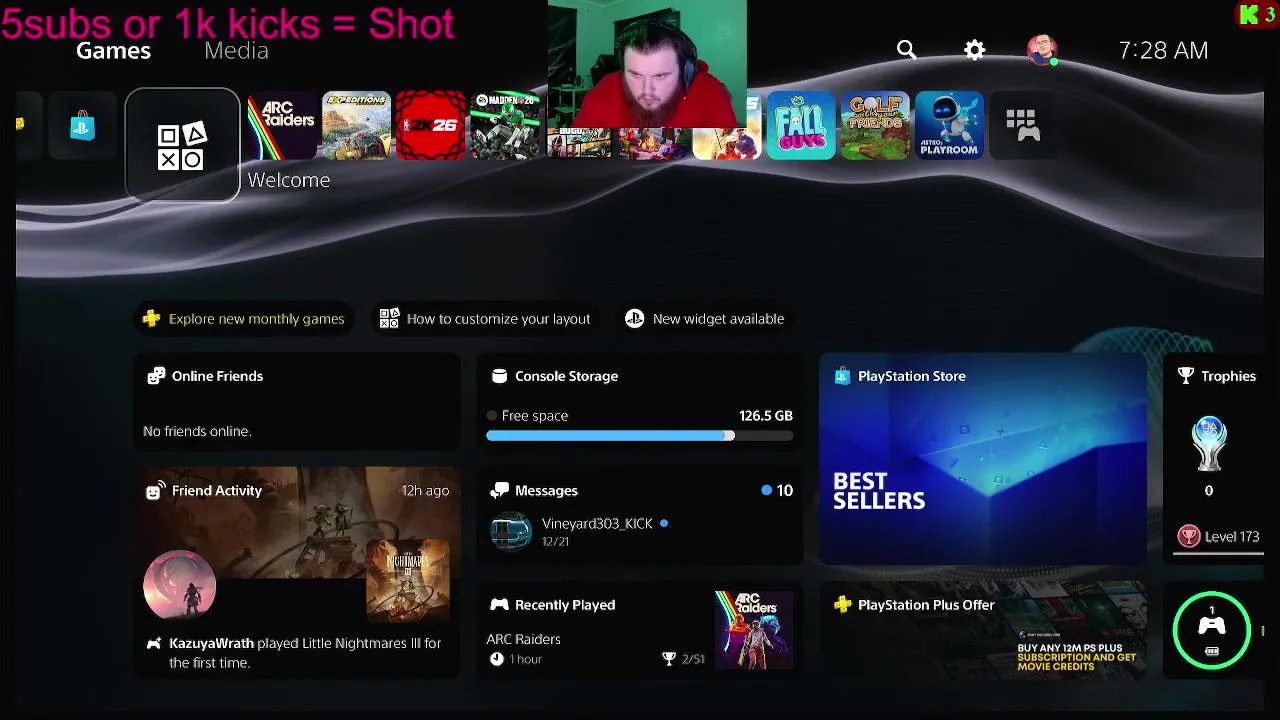Launch ARC Raiders from the game row

click(x=281, y=126)
